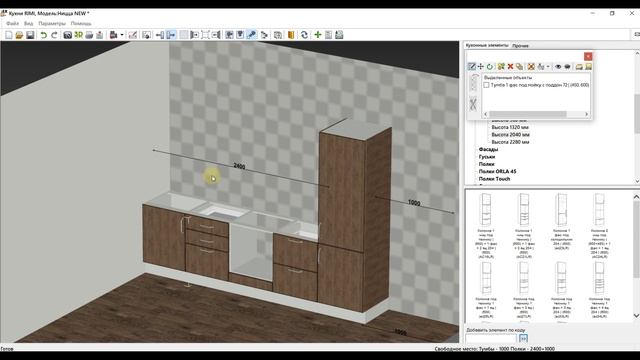
Task: Click the left arrow of the popup's horizontal scrollbar
Action: tap(486, 114)
